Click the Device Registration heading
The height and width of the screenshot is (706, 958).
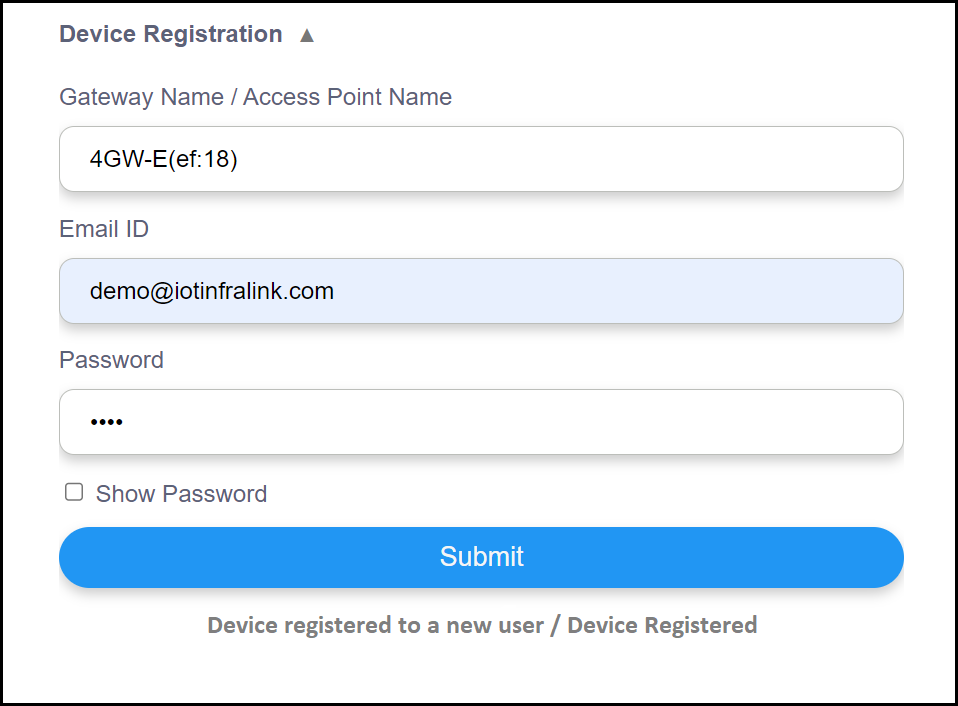[x=171, y=34]
